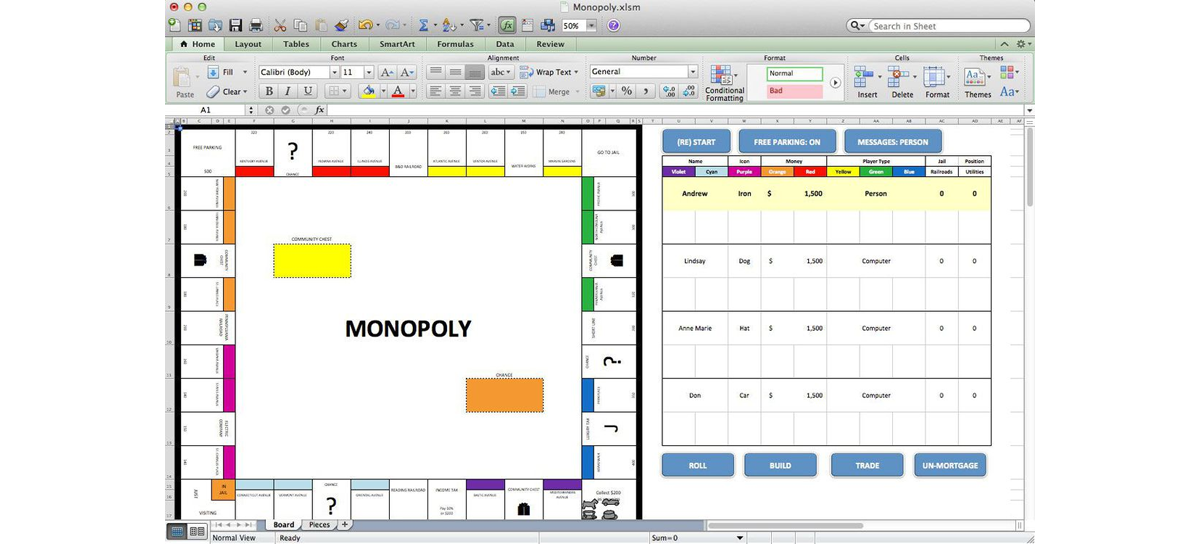Click the purple Help question mark icon

pyautogui.click(x=613, y=26)
